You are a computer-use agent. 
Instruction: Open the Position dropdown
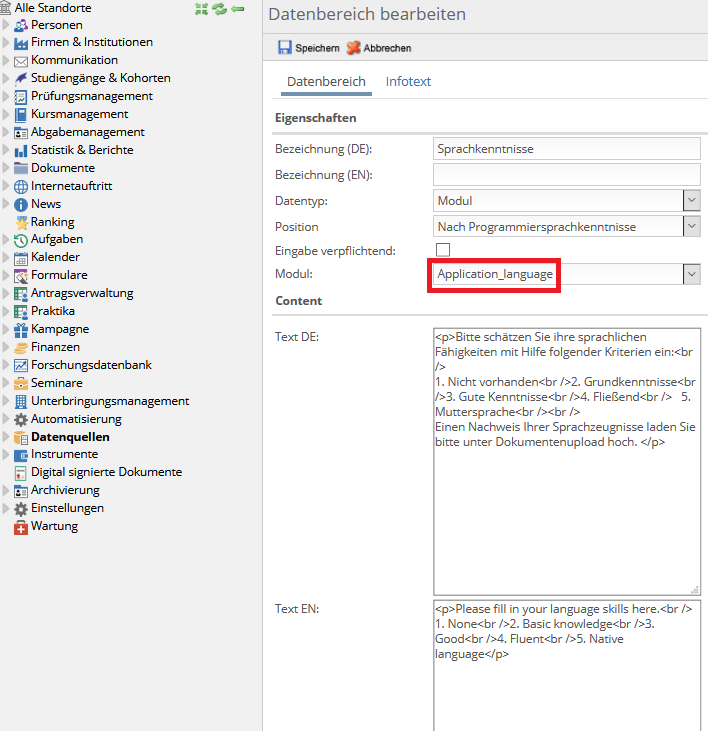[691, 227]
